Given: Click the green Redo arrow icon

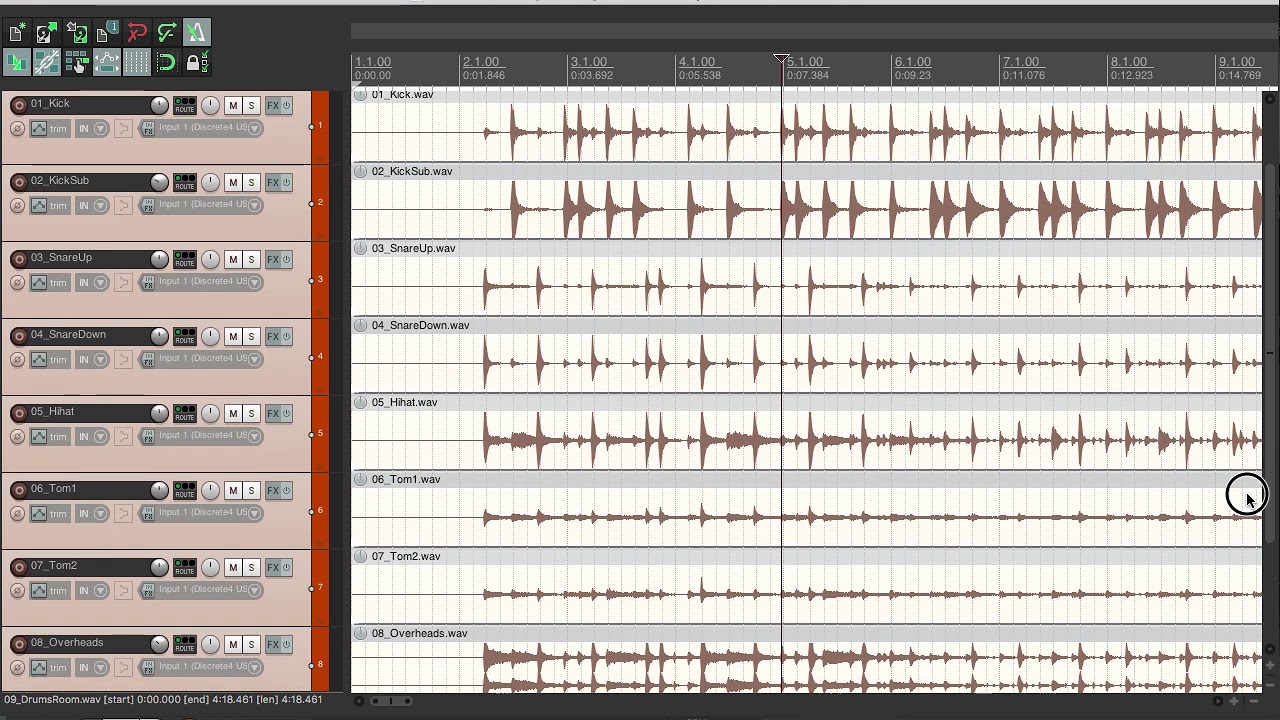Looking at the screenshot, I should pyautogui.click(x=167, y=33).
